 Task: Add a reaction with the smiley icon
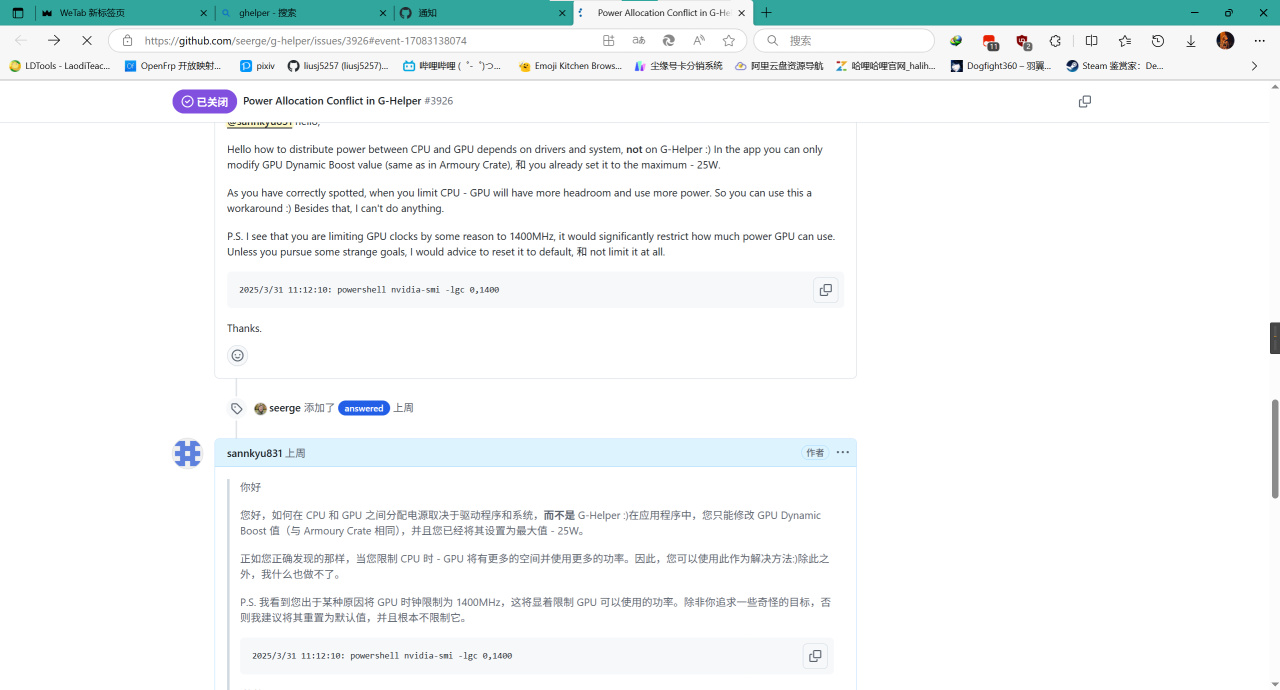tap(237, 355)
